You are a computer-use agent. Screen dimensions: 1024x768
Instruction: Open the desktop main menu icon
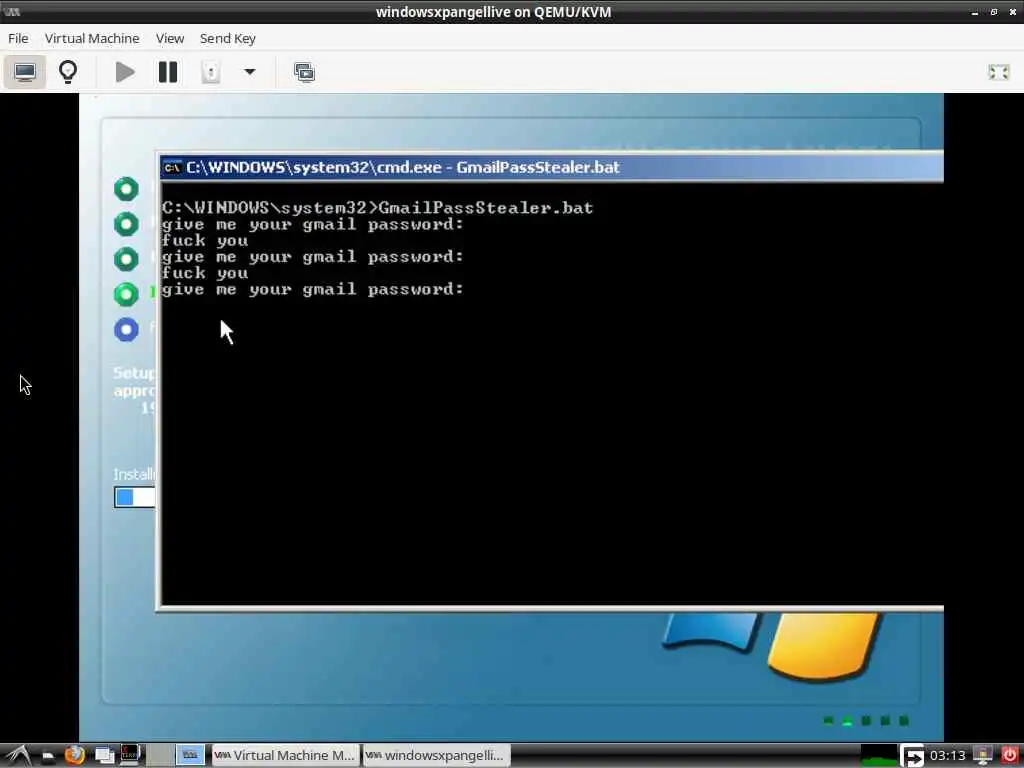pos(17,756)
